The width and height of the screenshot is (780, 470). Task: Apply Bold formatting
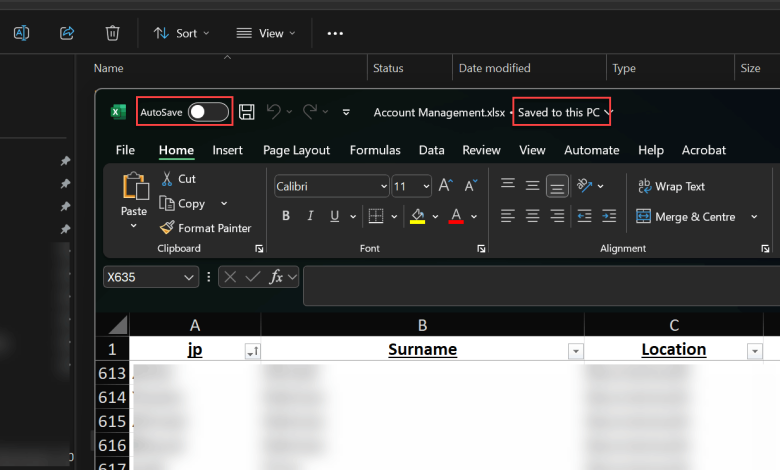pos(286,216)
